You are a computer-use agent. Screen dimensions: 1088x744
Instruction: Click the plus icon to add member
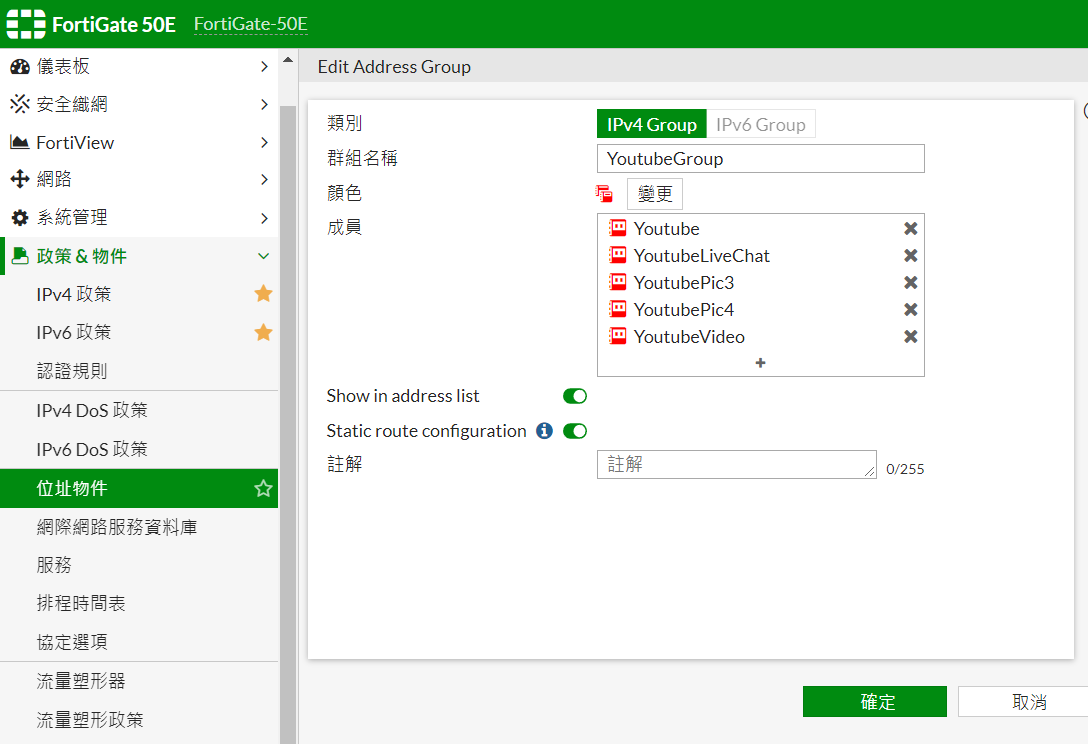click(x=760, y=363)
